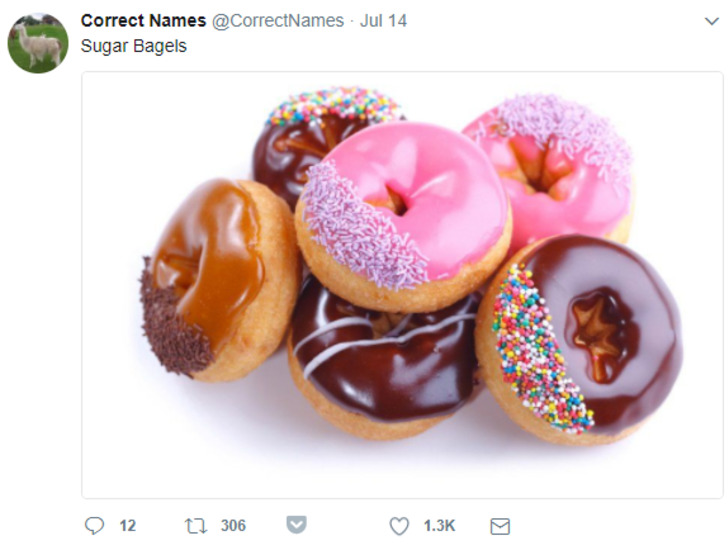Open the donut photo in the tweet

point(402,285)
